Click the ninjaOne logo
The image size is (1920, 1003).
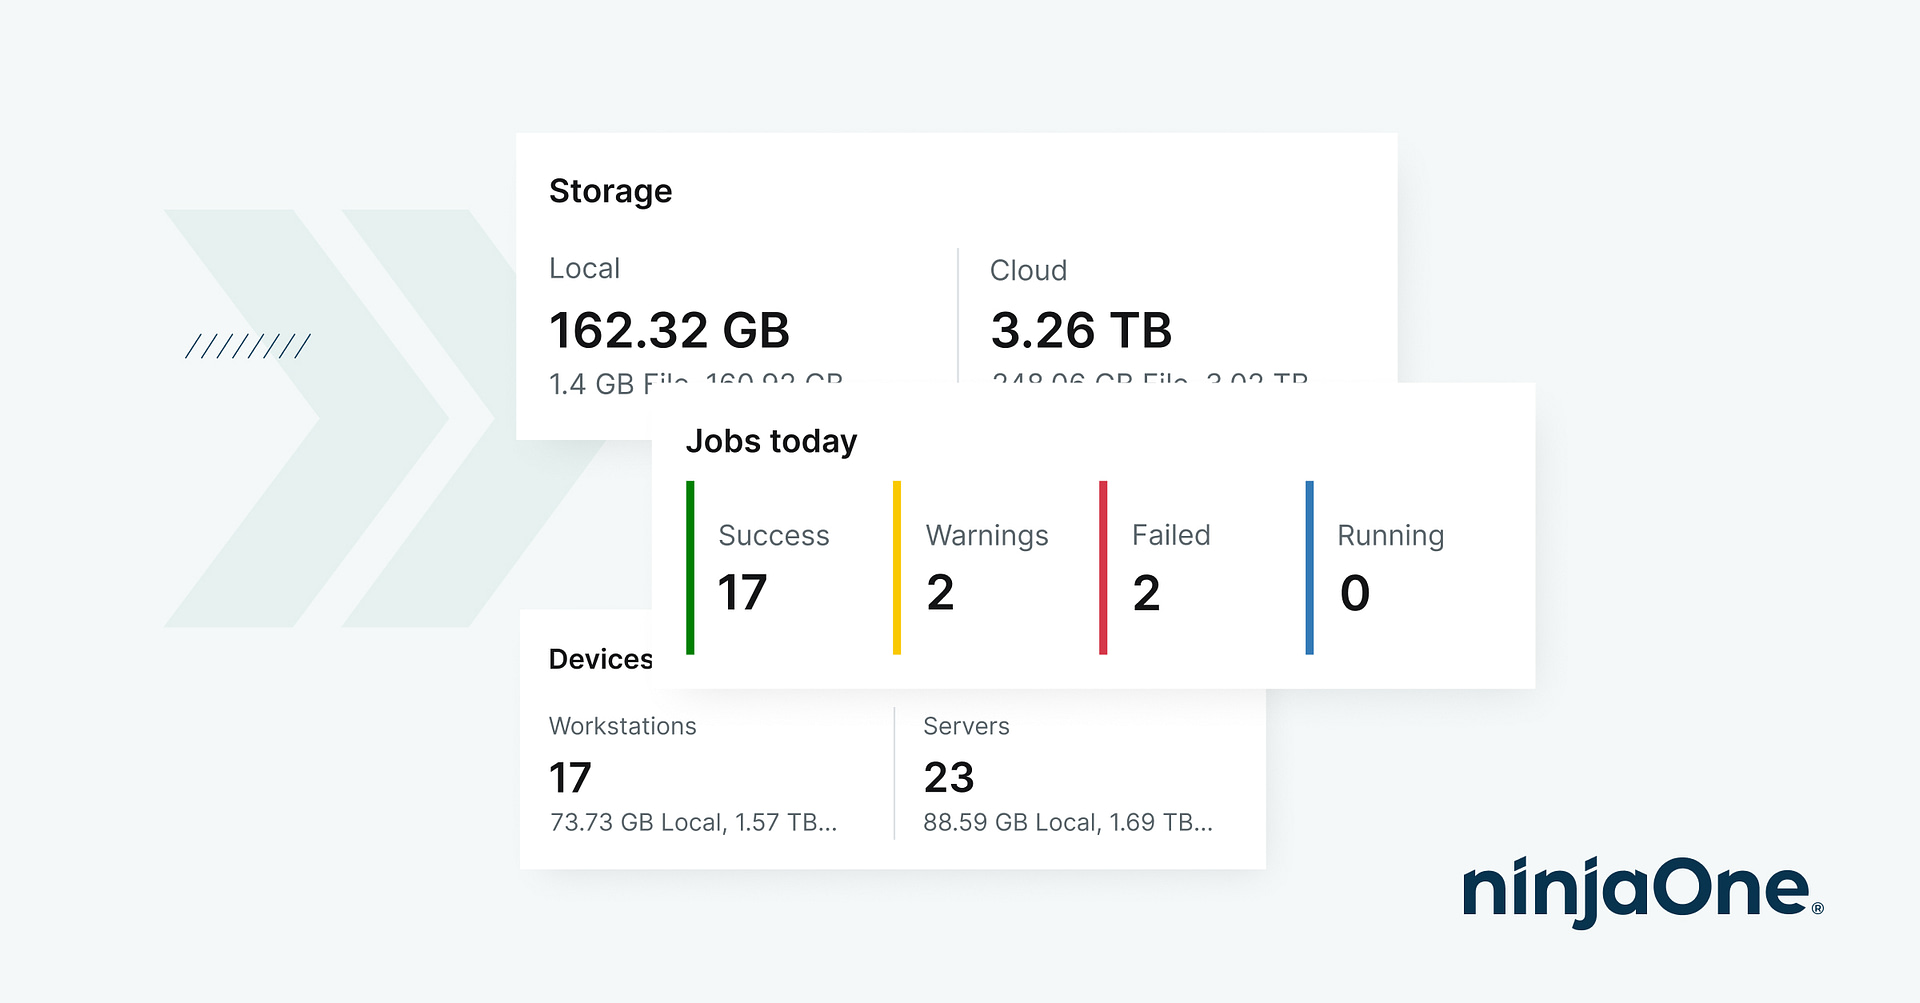1641,890
